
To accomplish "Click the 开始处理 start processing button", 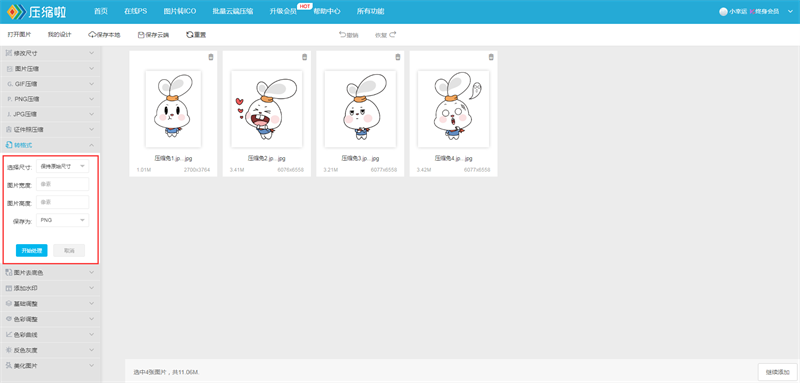I will pos(32,250).
